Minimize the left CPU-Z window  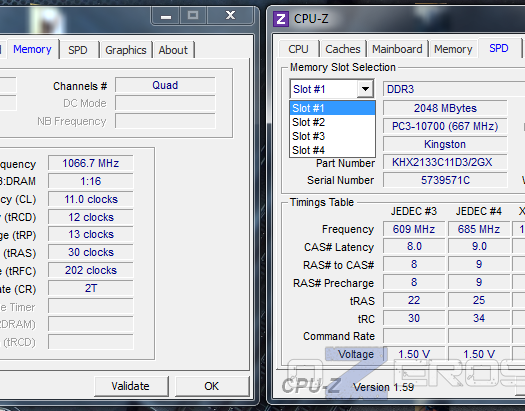click(166, 16)
